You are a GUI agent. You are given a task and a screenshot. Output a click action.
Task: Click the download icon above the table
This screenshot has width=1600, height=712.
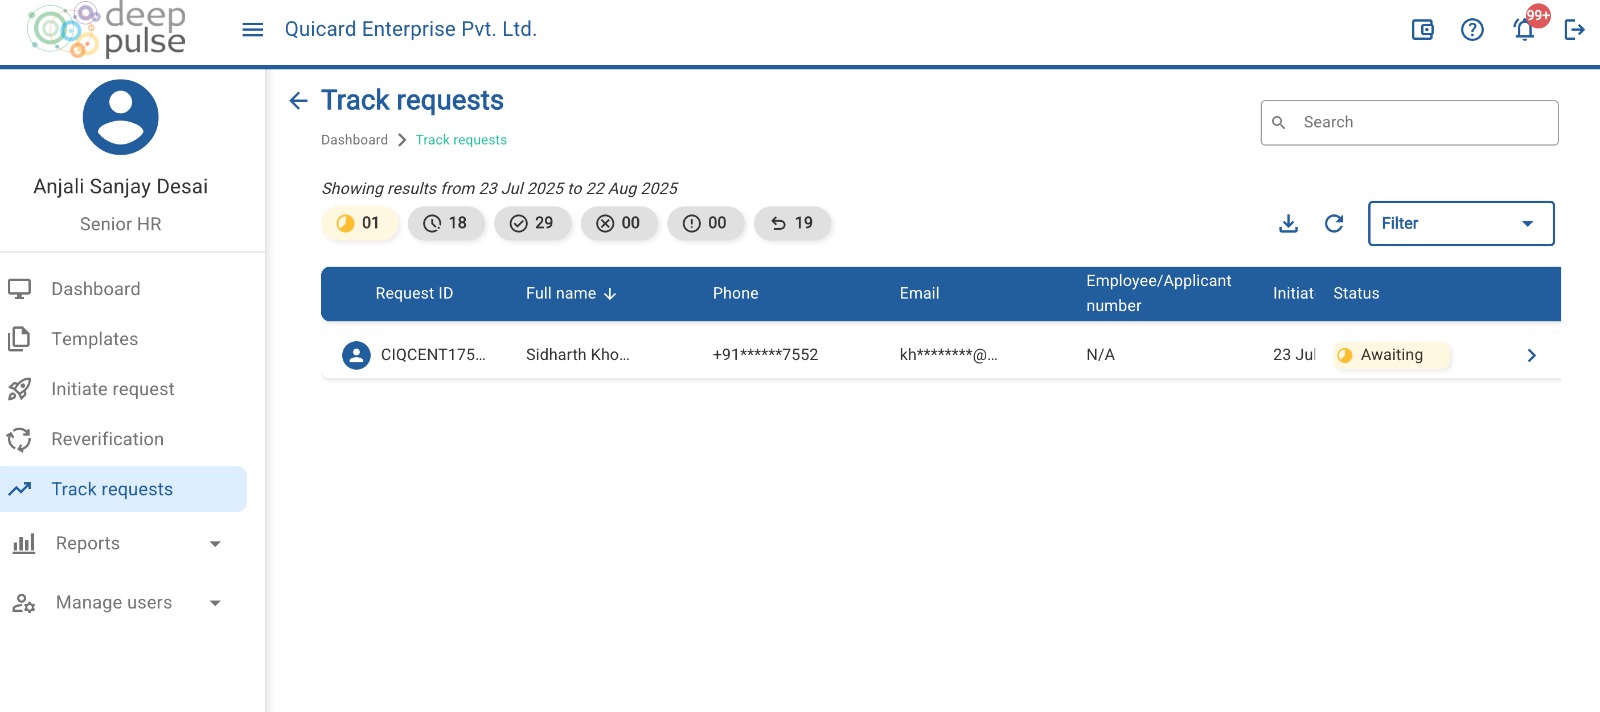(1288, 223)
